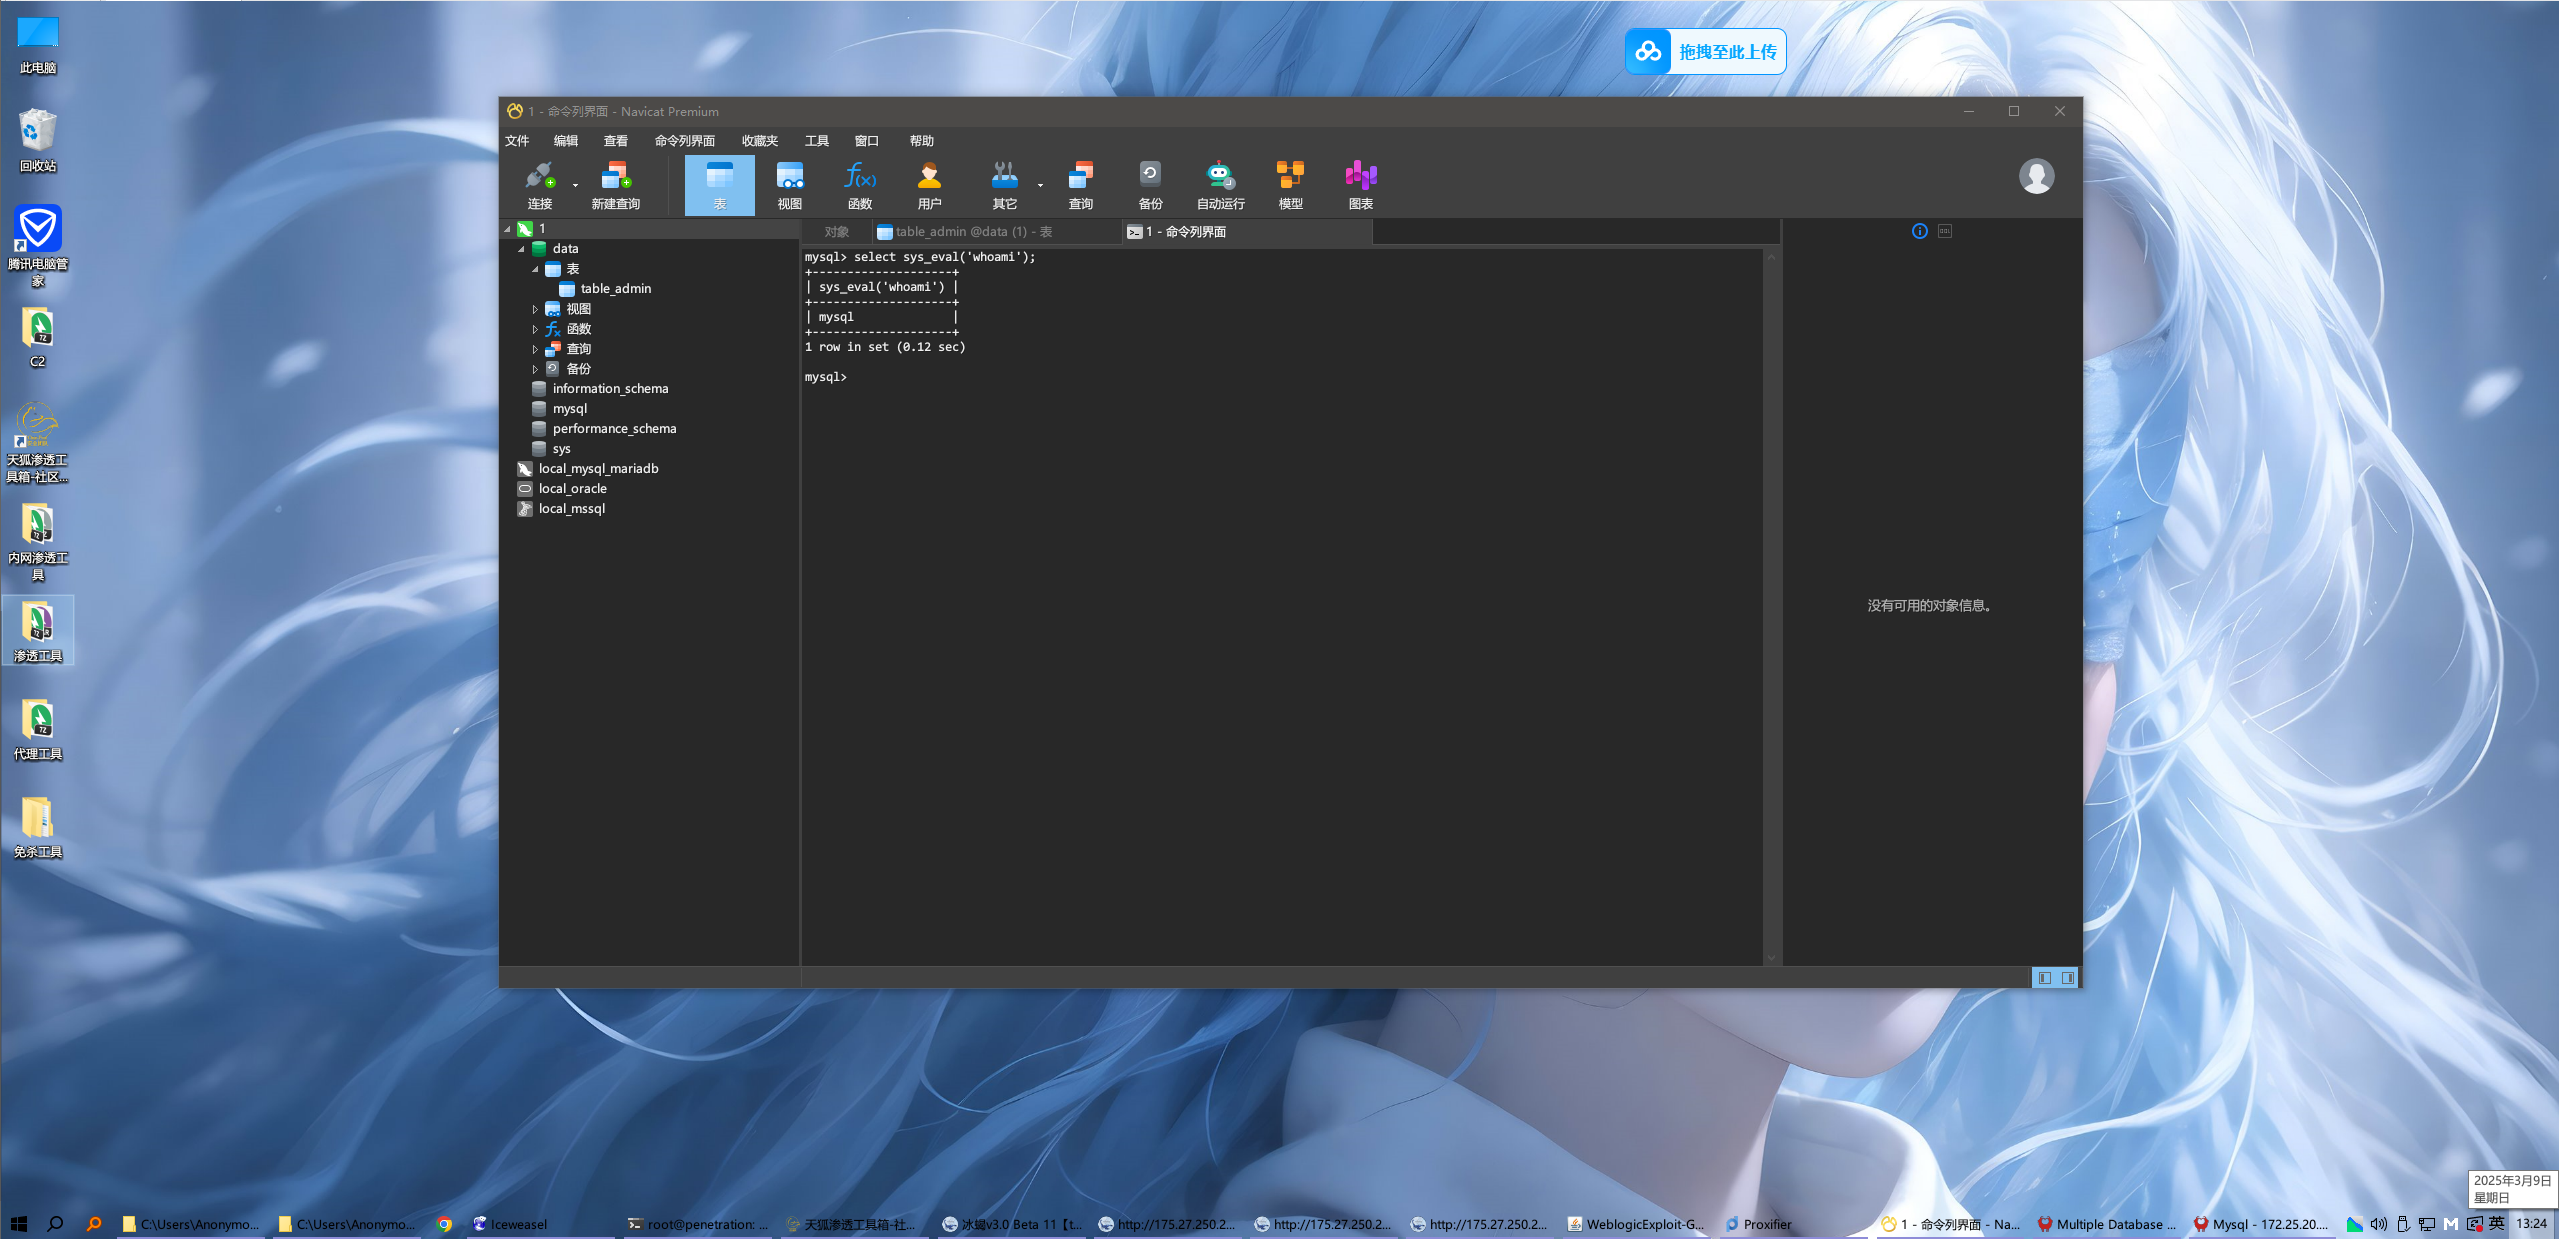2559x1239 pixels.
Task: Open the 连接 dropdown arrow
Action: (x=575, y=185)
